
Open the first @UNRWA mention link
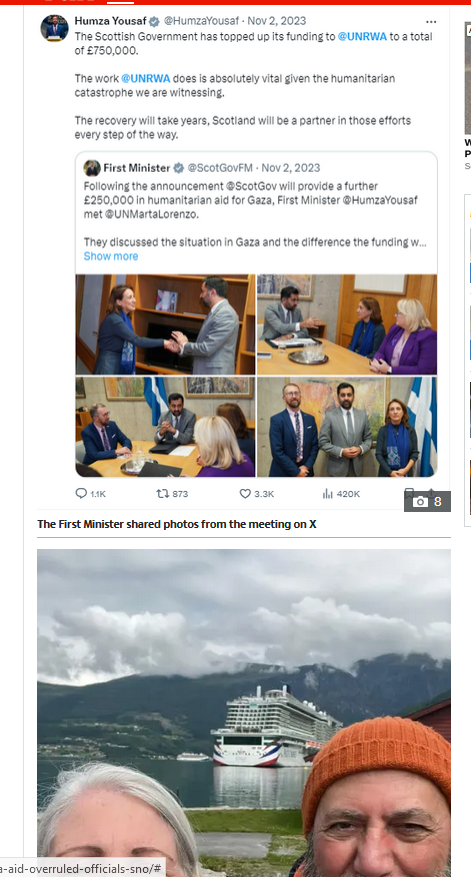point(362,36)
